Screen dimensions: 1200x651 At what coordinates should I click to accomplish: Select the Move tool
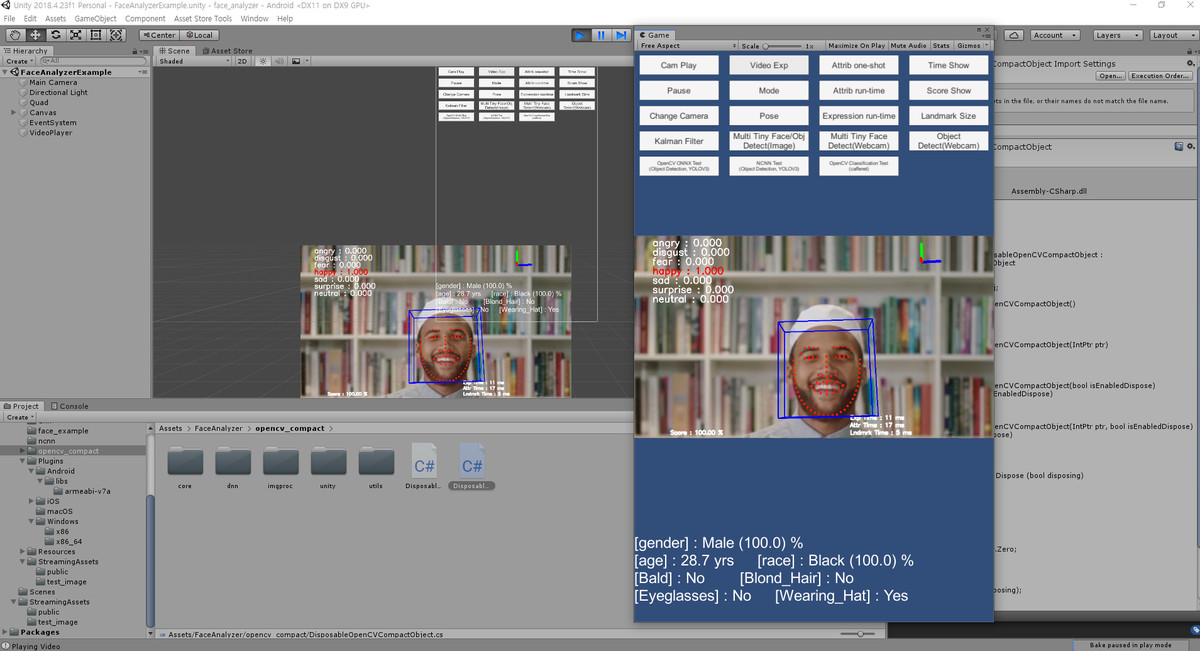click(35, 35)
